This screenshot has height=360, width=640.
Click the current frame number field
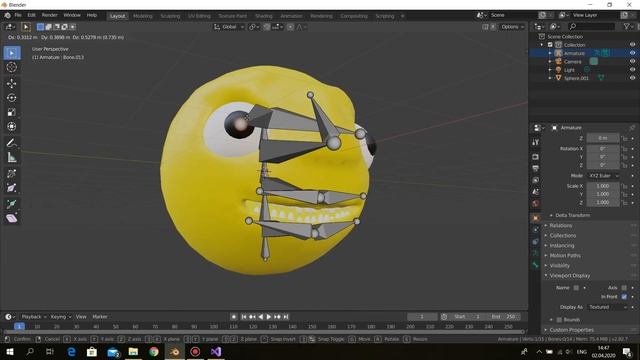click(x=422, y=317)
